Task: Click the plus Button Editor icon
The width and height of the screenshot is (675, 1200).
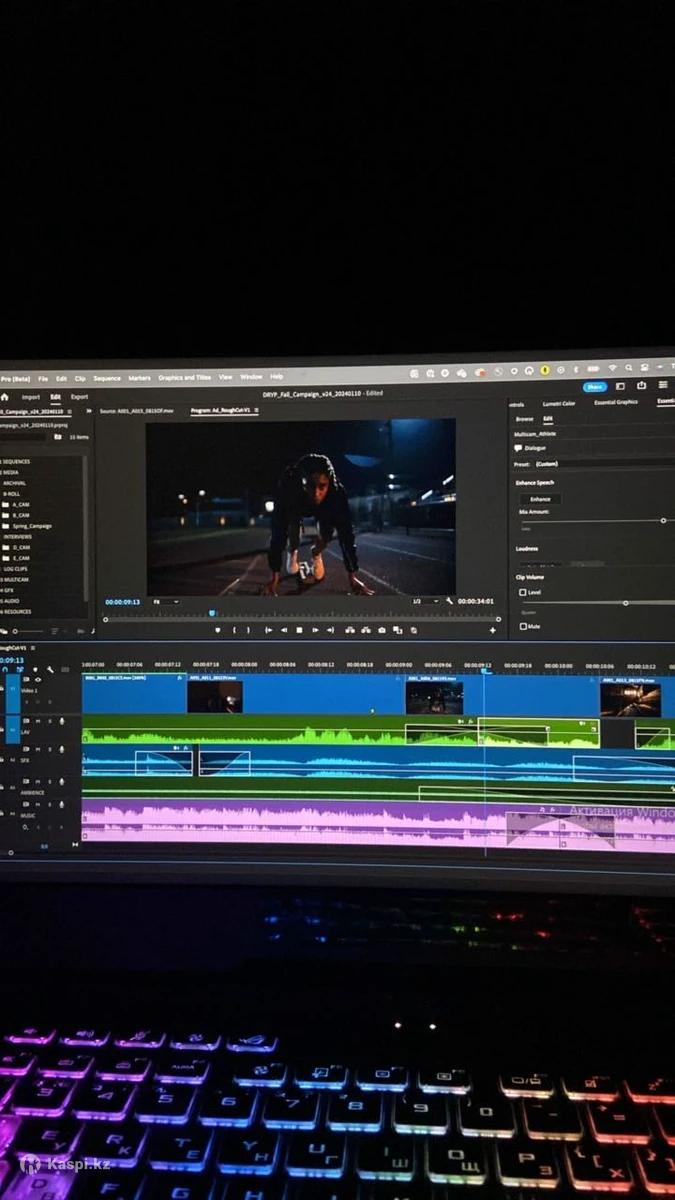Action: 492,630
